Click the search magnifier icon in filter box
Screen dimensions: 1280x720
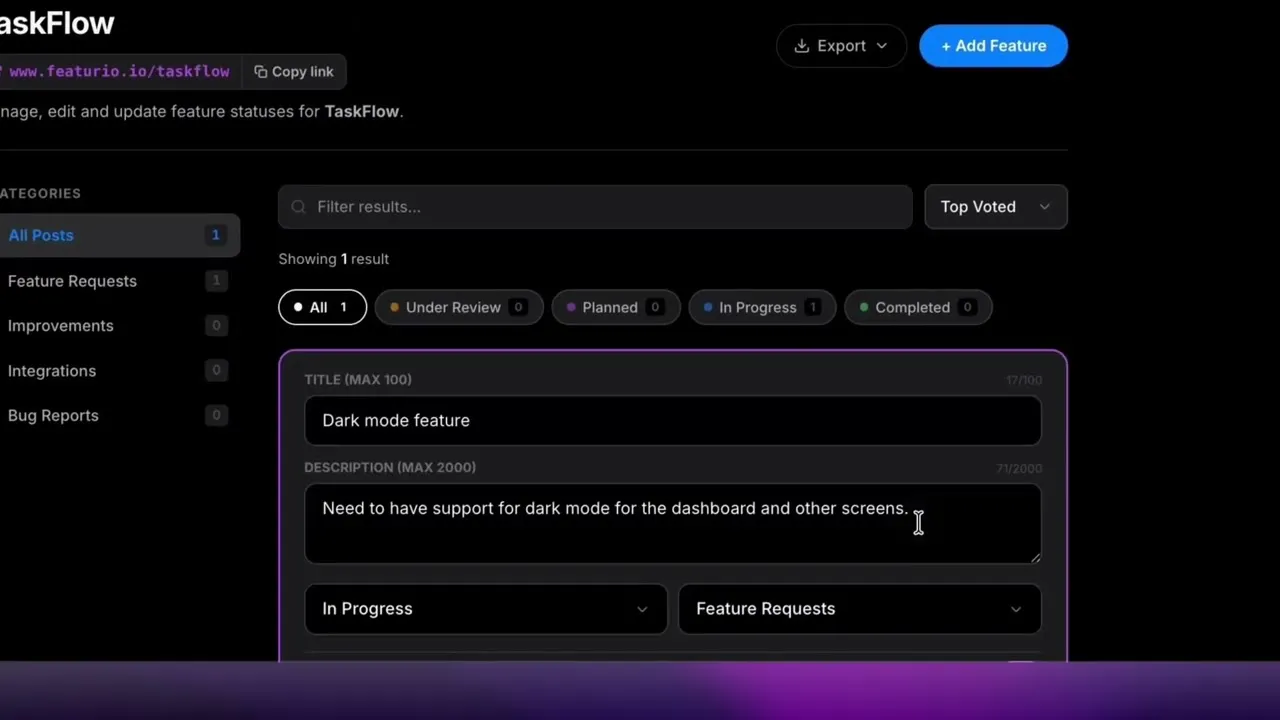[x=298, y=207]
